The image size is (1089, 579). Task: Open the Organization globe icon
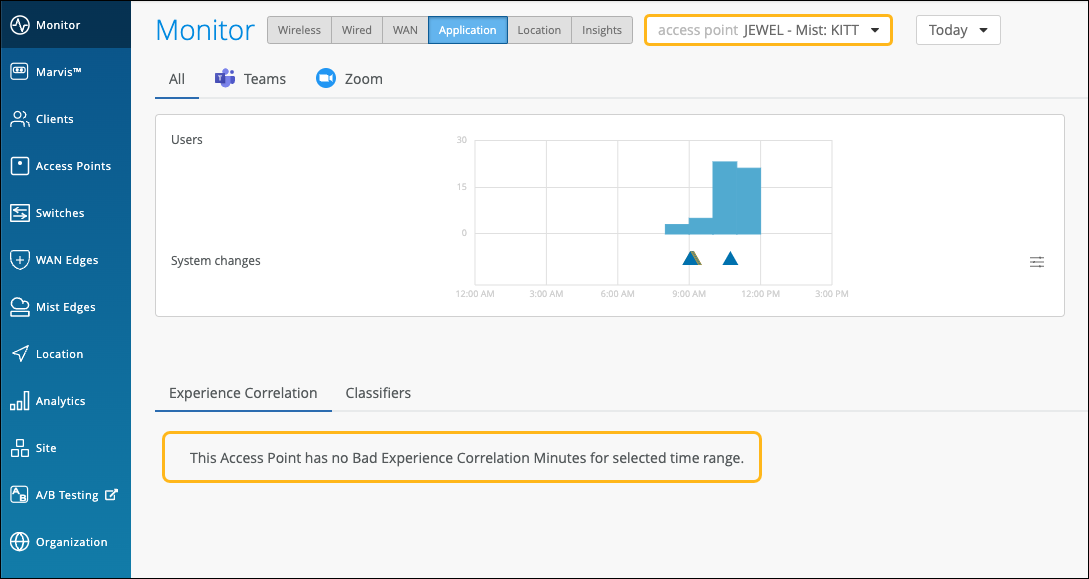point(19,542)
